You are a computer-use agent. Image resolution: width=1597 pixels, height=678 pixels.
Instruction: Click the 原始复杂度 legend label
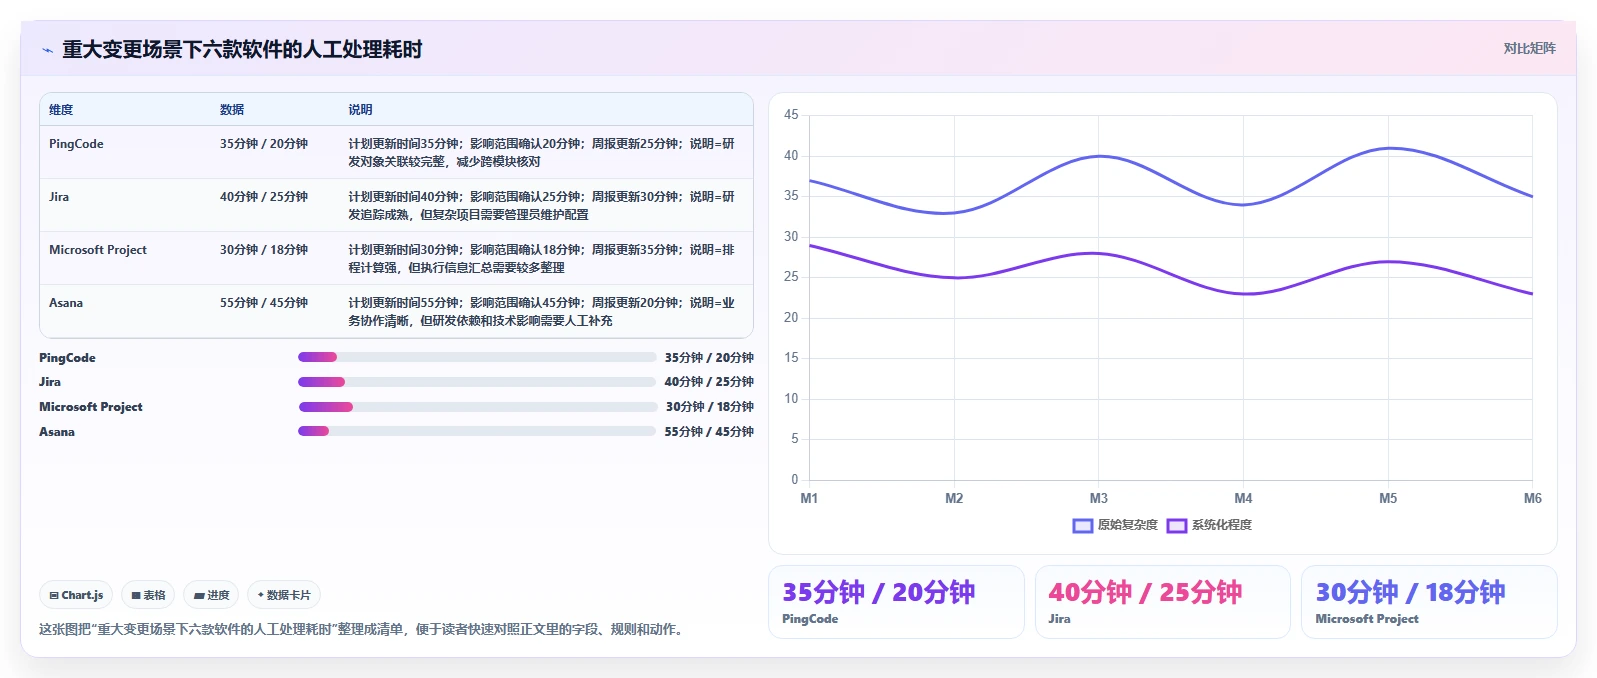1127,525
